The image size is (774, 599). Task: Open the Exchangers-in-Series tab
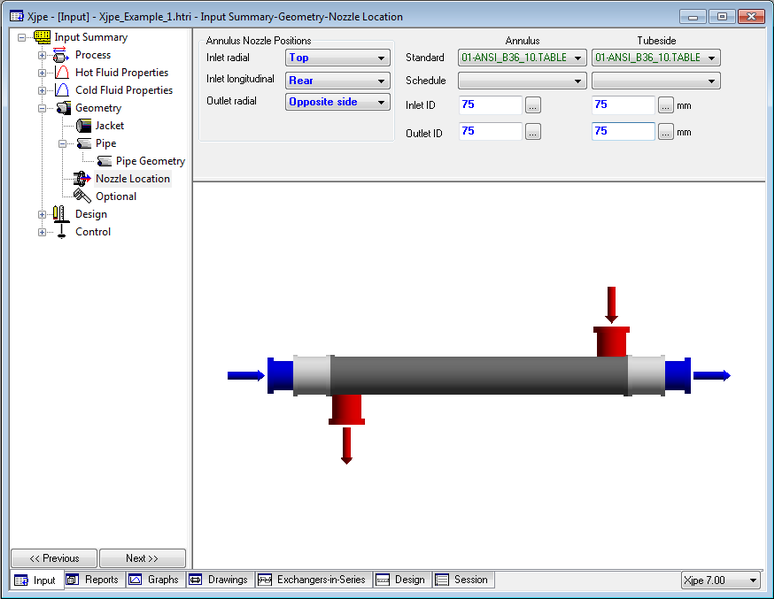(312, 580)
